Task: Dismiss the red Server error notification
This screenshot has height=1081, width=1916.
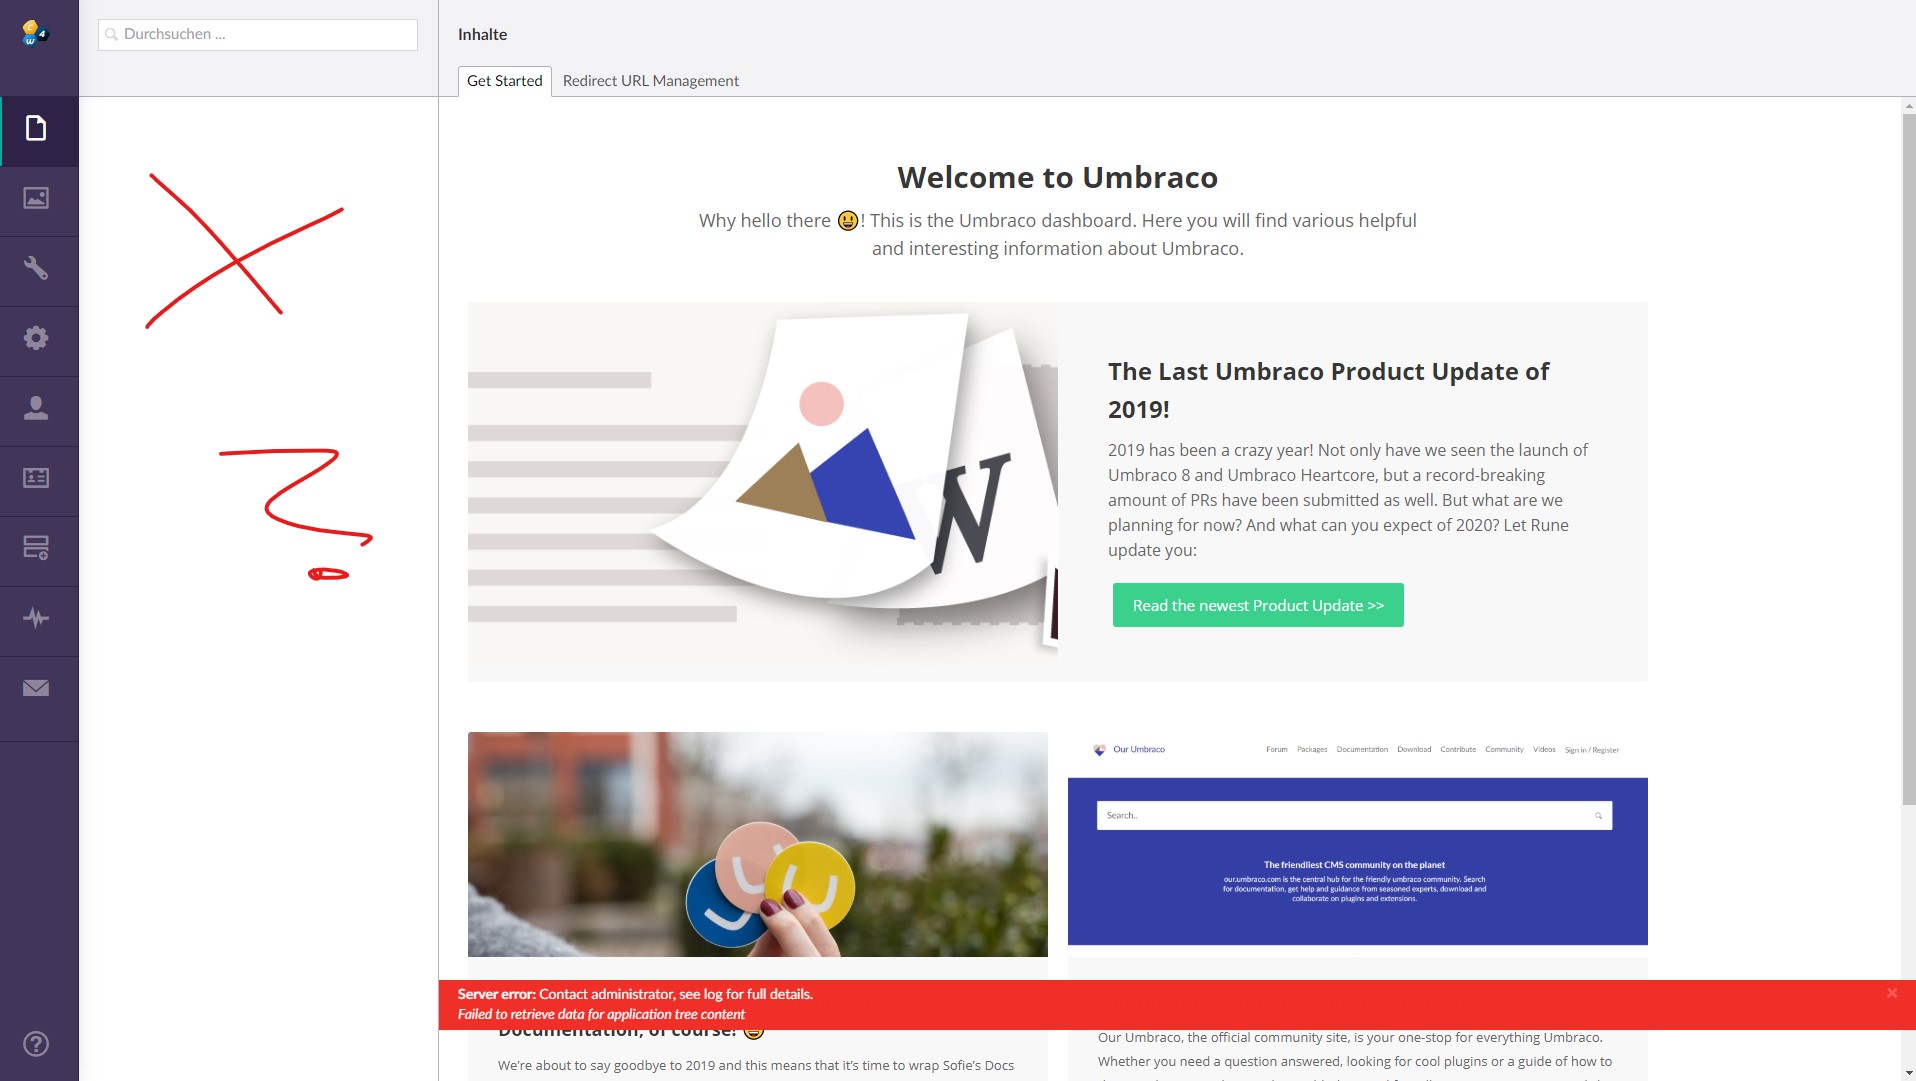Action: pos(1892,993)
